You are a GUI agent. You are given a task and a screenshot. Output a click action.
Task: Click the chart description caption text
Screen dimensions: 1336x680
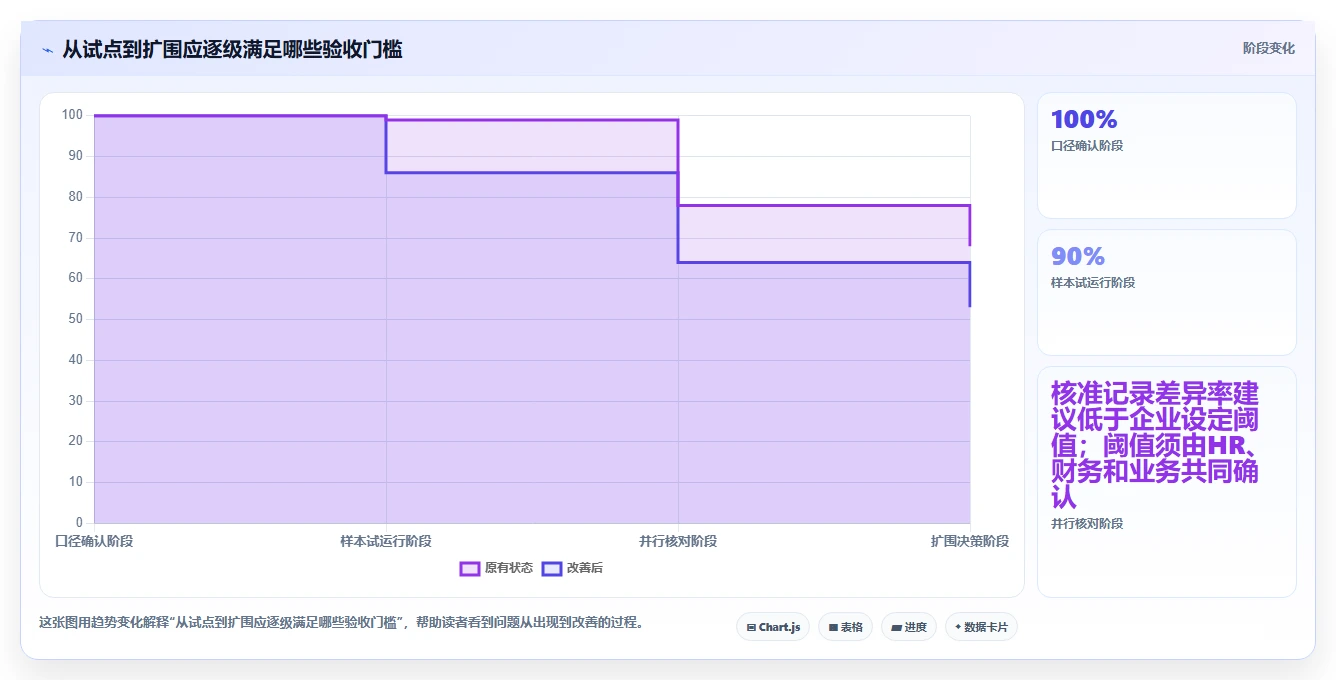341,622
